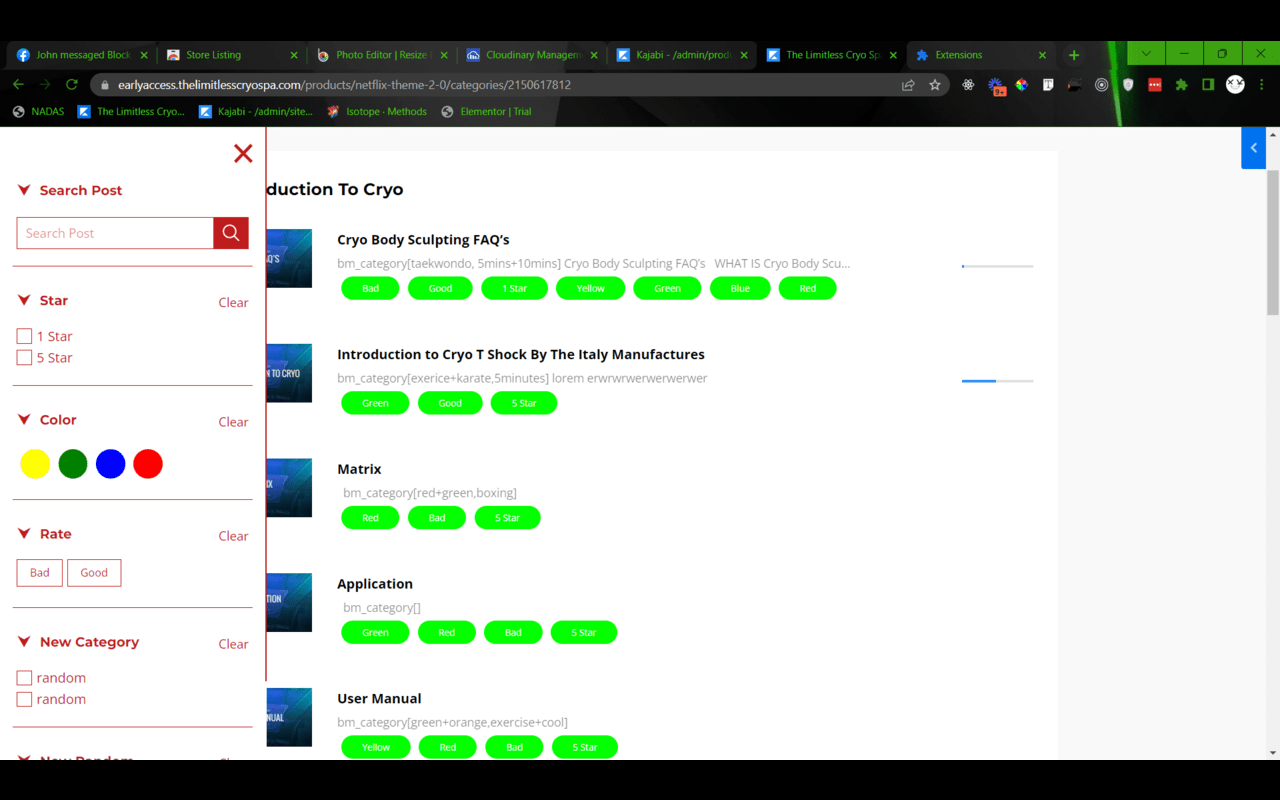Pick the red color swatch
The image size is (1280, 800).
coord(148,464)
